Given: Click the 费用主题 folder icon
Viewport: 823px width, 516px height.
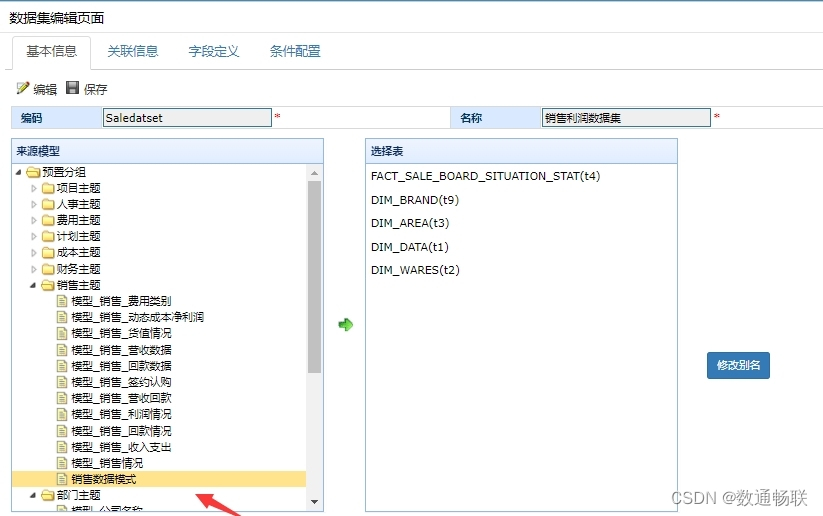Looking at the screenshot, I should [48, 220].
